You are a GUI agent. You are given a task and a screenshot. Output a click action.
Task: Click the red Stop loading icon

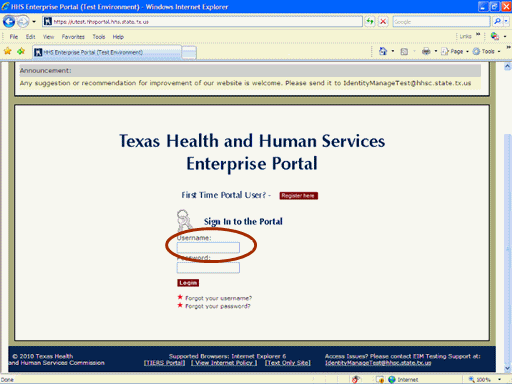click(x=383, y=22)
